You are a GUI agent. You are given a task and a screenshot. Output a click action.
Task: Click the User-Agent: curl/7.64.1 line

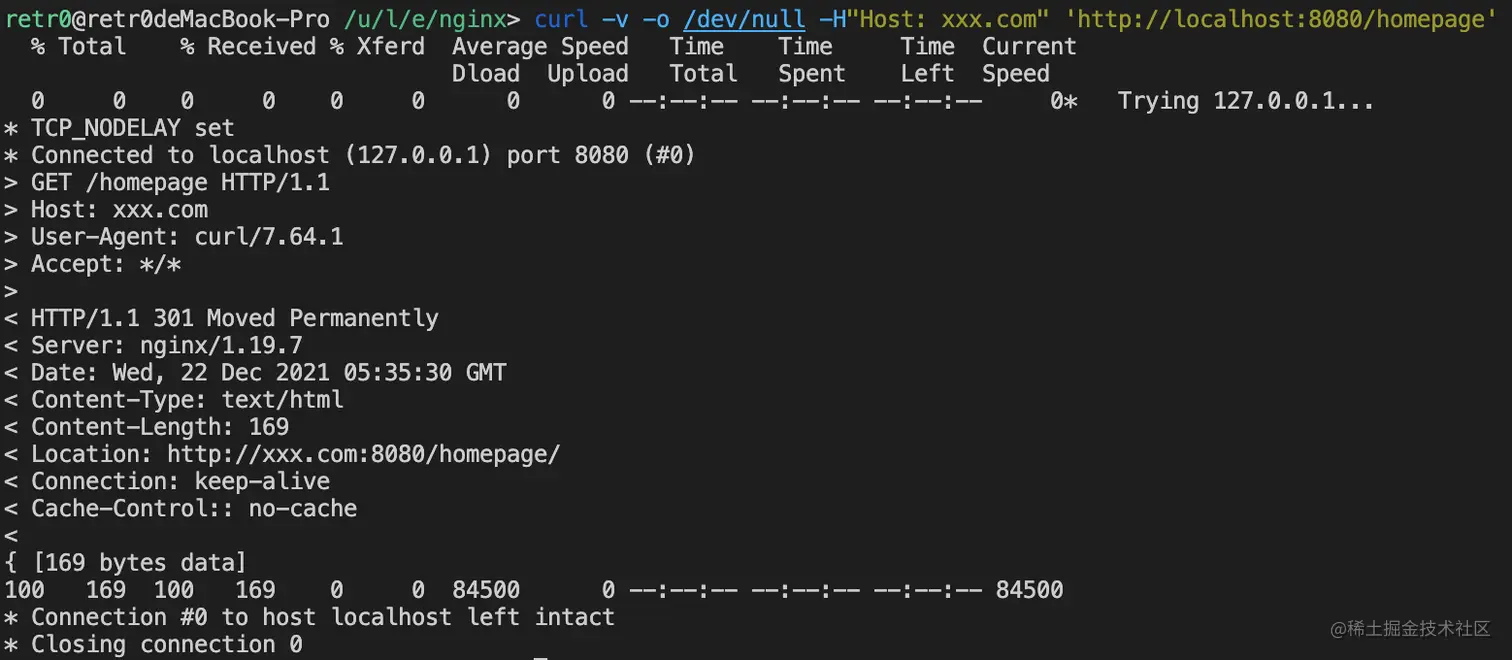point(187,237)
